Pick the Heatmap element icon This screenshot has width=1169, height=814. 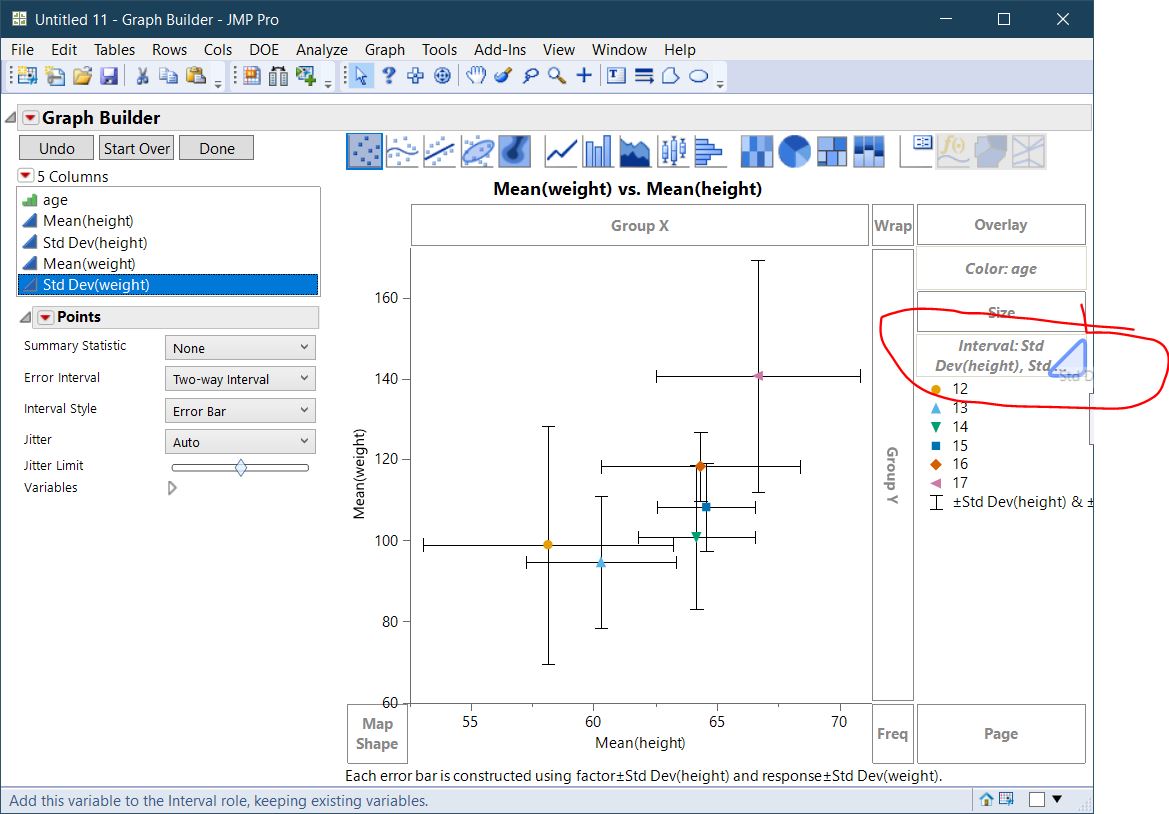757,152
